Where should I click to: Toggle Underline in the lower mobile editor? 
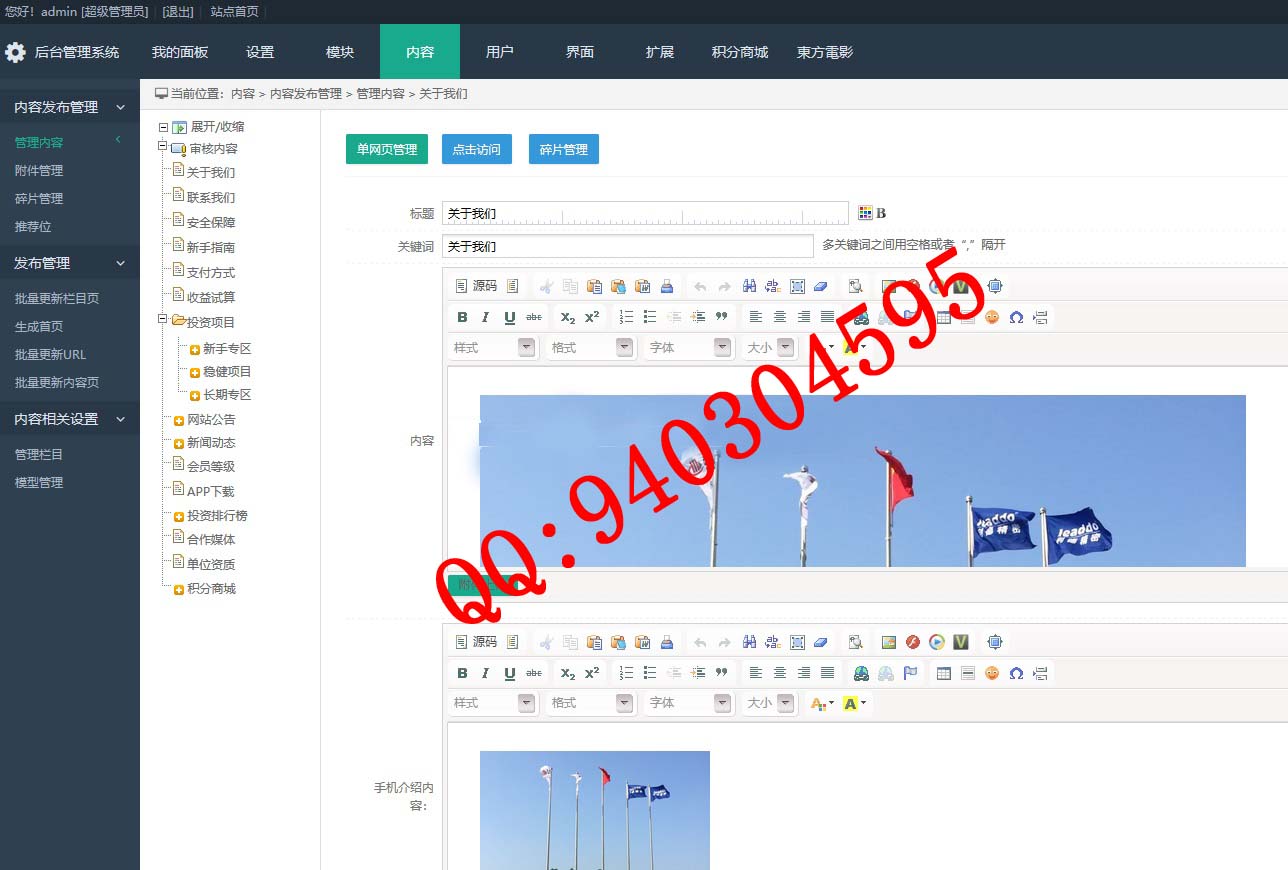point(510,673)
